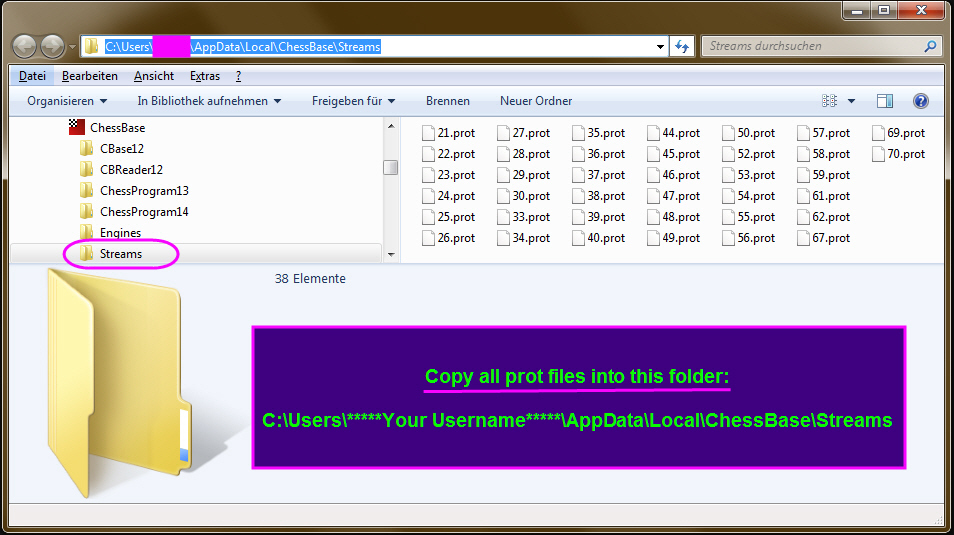Viewport: 954px width, 535px height.
Task: Select file 24.prot
Action: pos(449,196)
